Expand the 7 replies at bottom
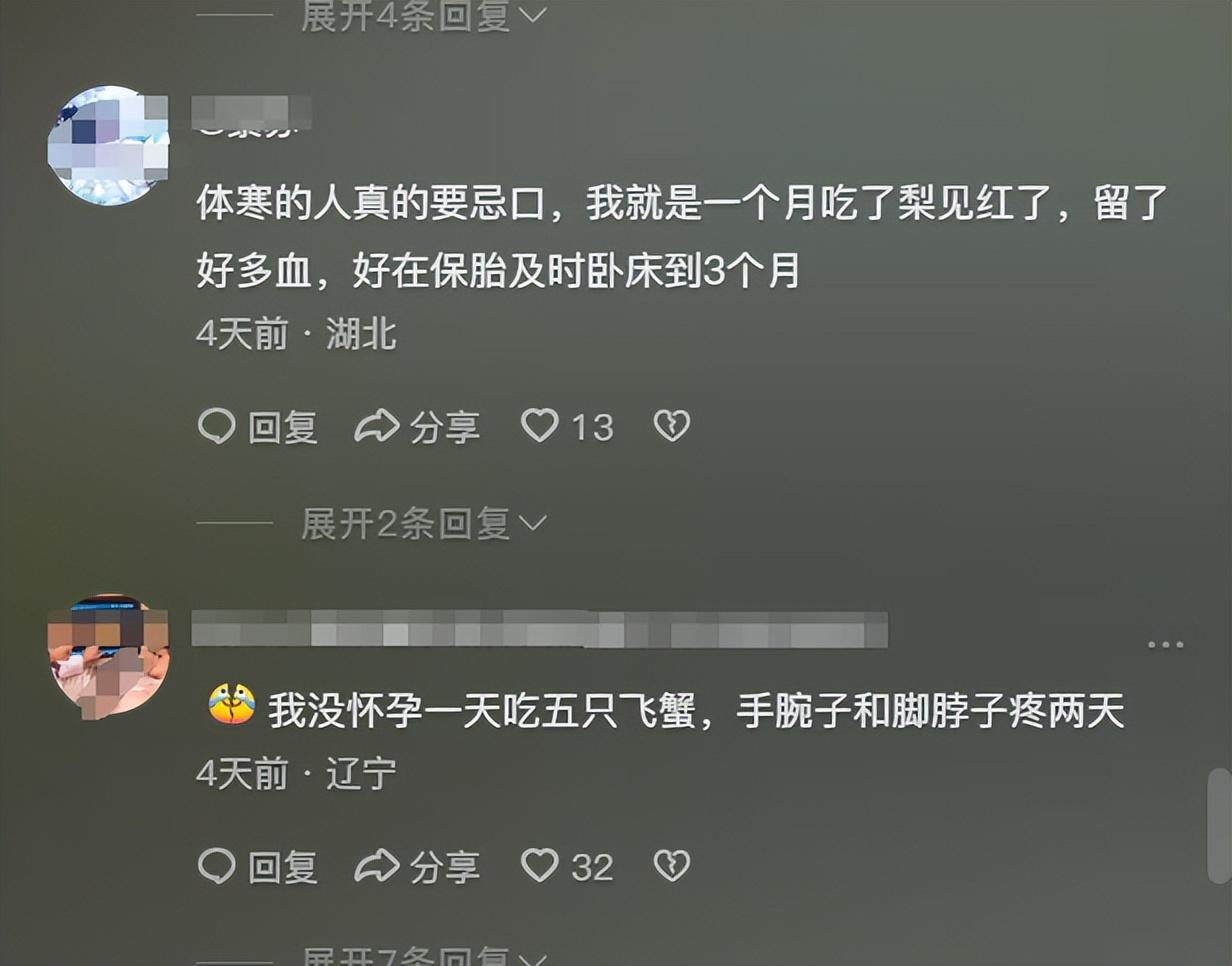 coord(424,955)
